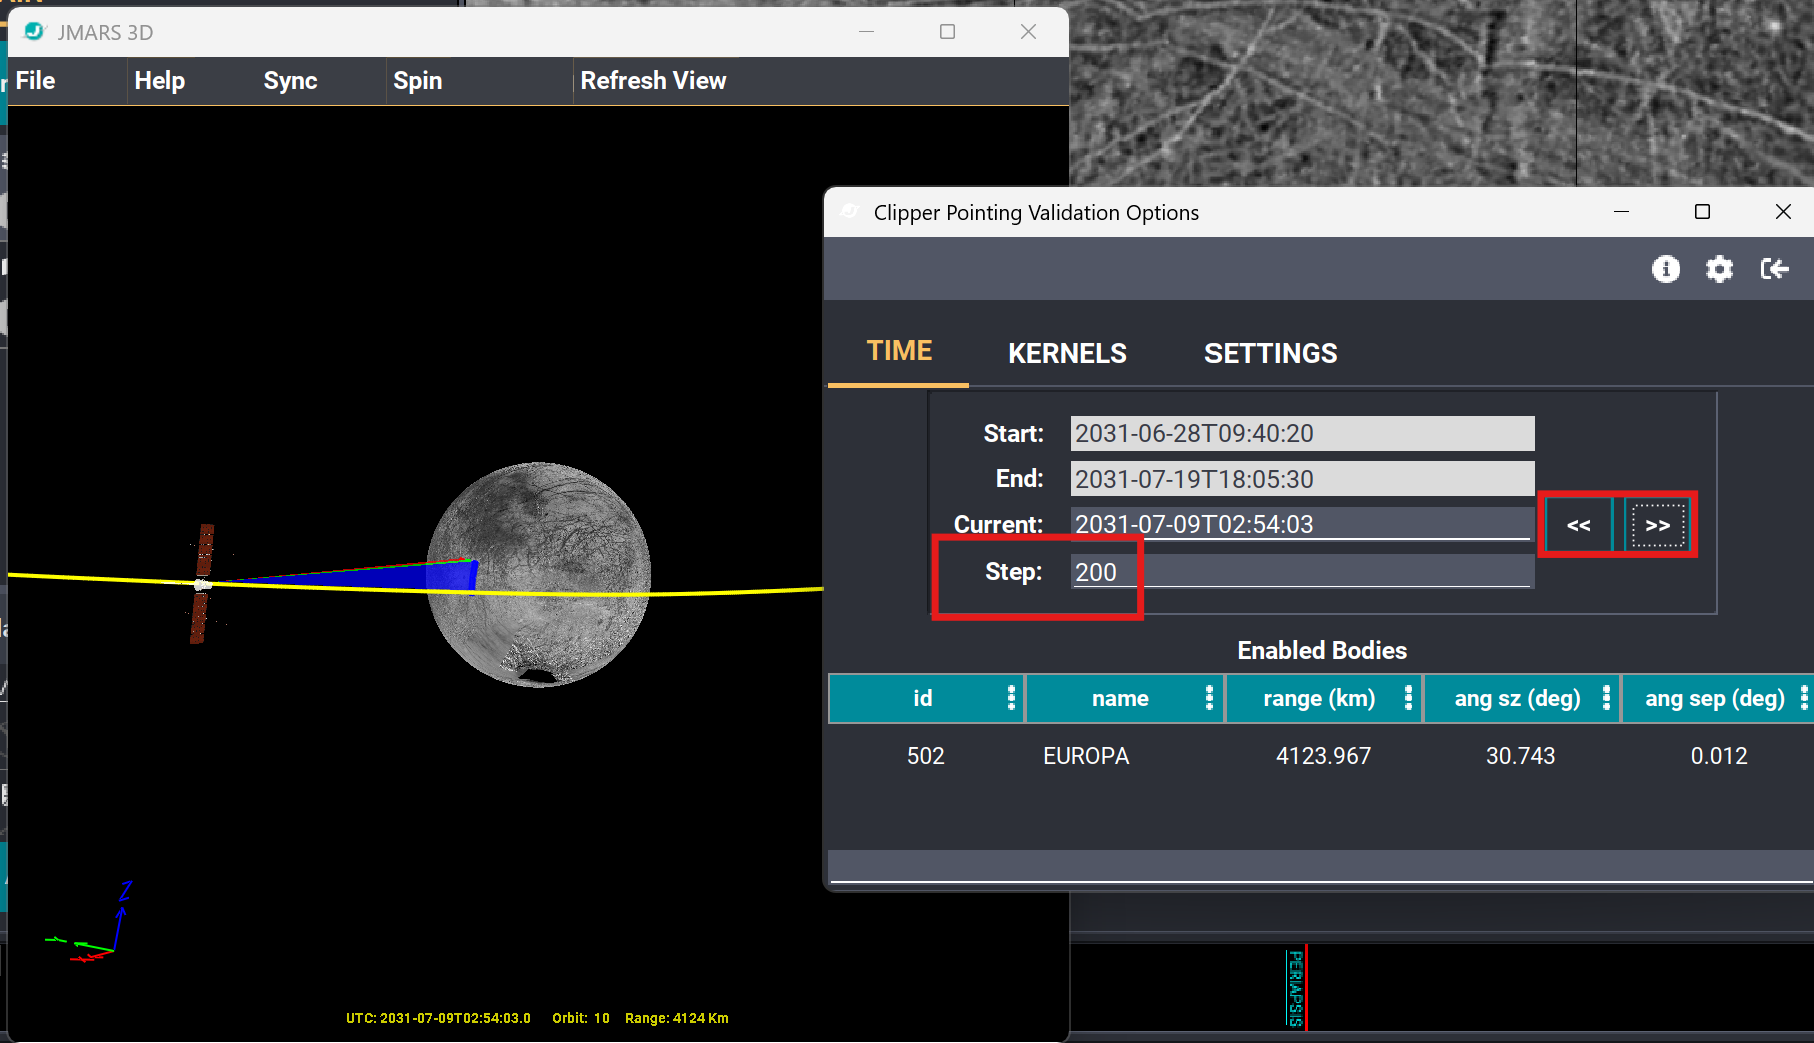Minimize the Clipper Pointing Validation Options window
The height and width of the screenshot is (1043, 1814).
(x=1621, y=212)
